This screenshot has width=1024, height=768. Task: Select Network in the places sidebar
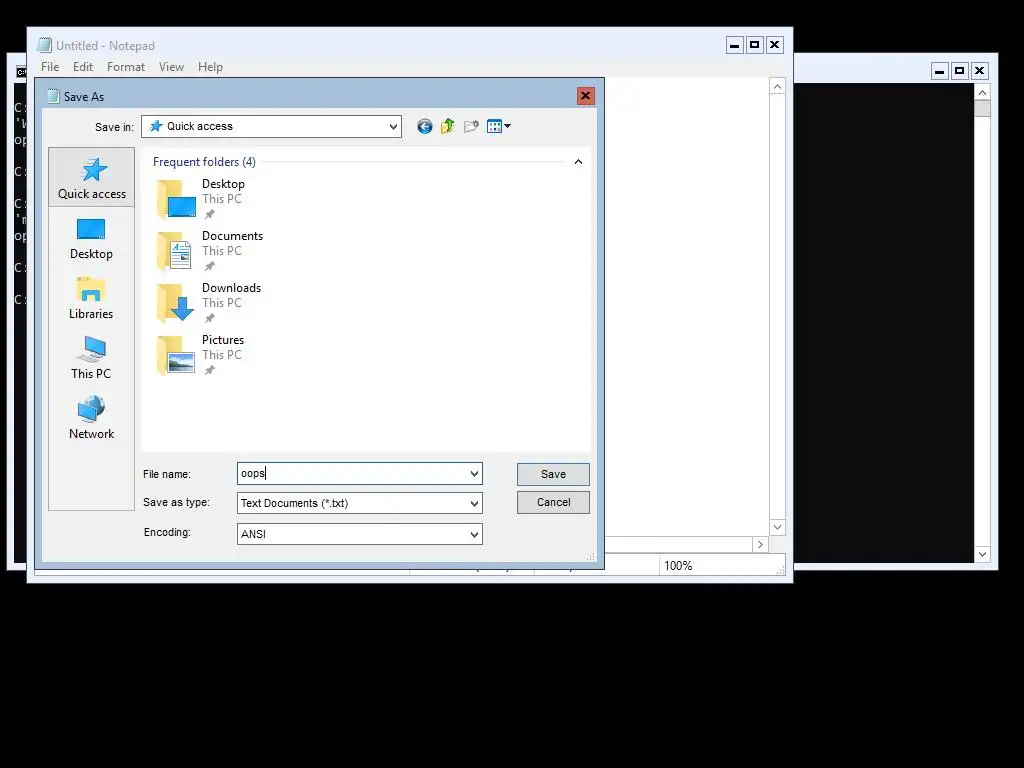tap(91, 418)
